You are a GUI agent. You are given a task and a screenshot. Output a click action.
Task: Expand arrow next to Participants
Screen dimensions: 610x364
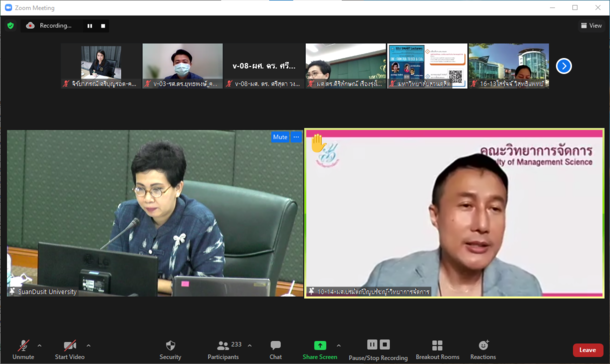coord(249,345)
